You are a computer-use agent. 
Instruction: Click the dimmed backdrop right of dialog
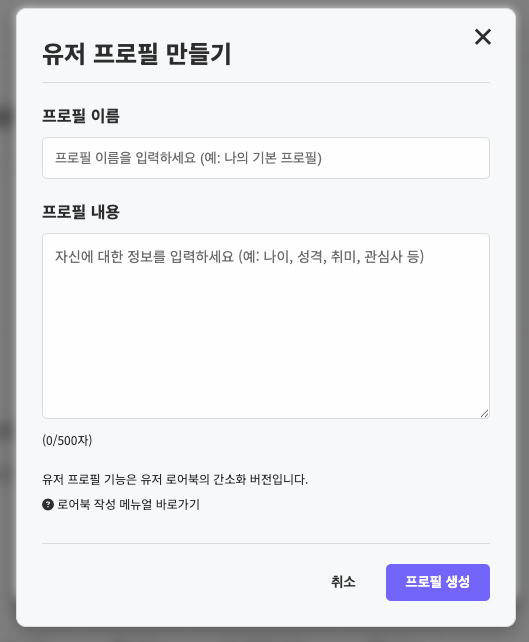pyautogui.click(x=523, y=321)
